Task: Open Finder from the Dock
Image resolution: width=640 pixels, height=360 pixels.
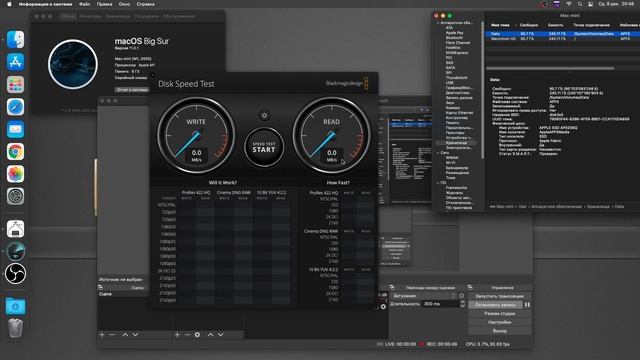Action: tap(16, 40)
